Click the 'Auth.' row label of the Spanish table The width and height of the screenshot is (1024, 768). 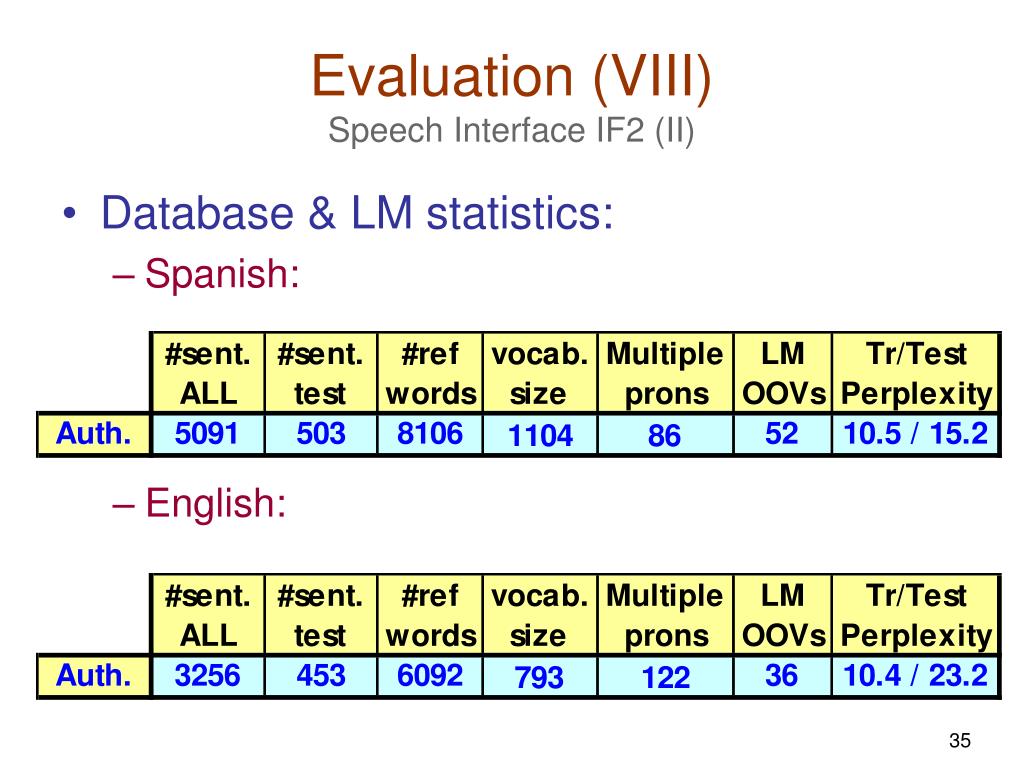93,434
